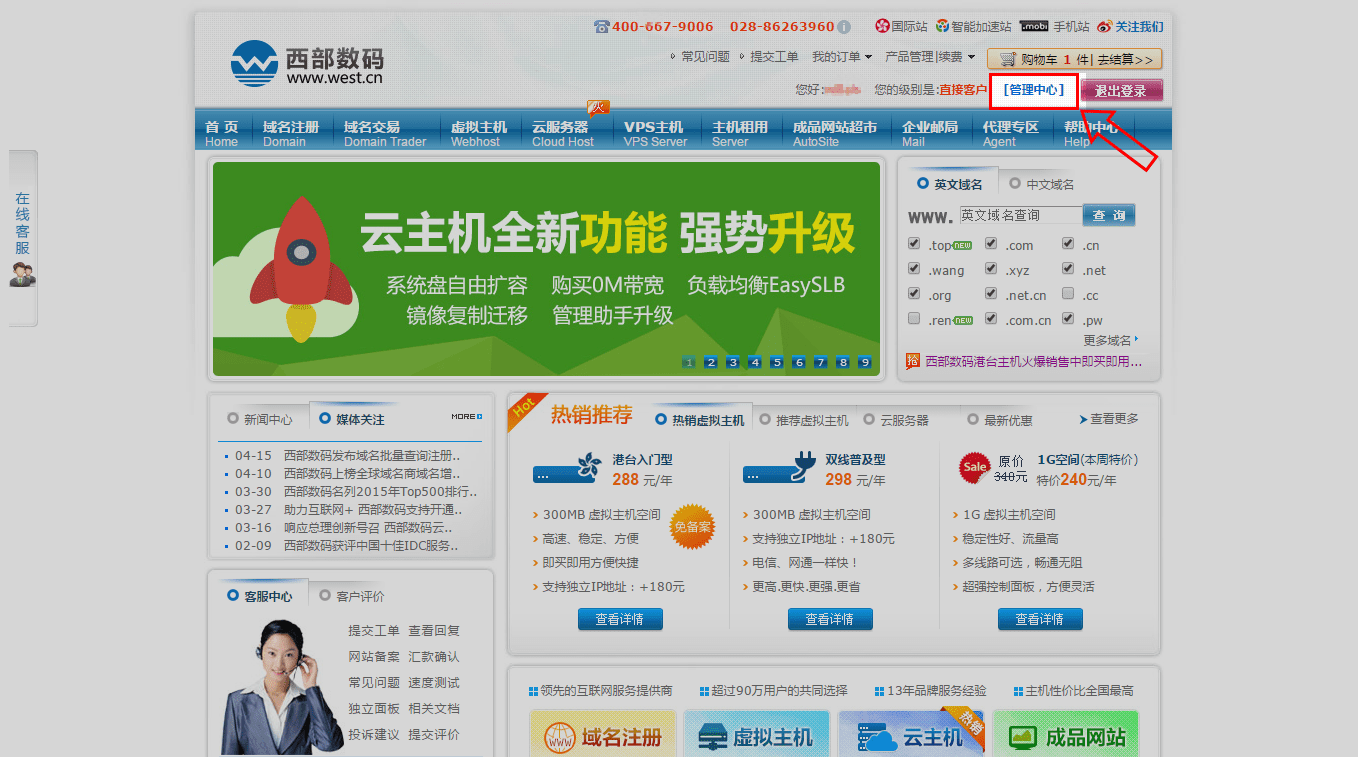Click the Weibo 关注我们 icon
The height and width of the screenshot is (757, 1358).
(1105, 27)
